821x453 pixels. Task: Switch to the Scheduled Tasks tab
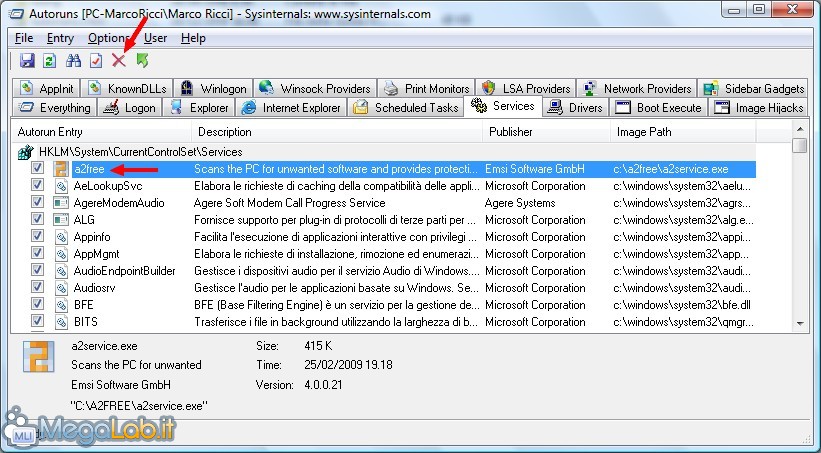(405, 108)
